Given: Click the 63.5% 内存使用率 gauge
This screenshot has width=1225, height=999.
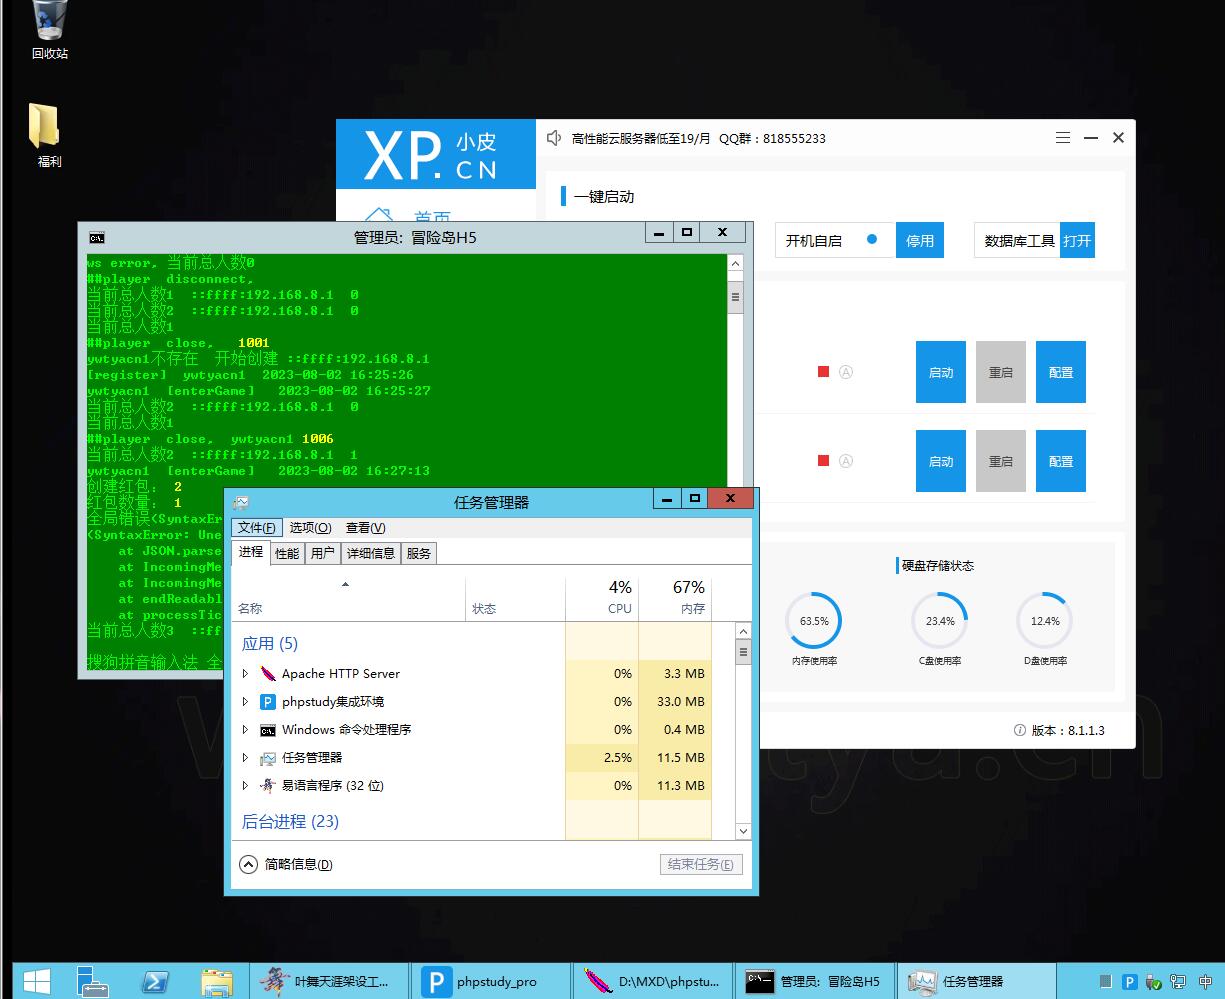Looking at the screenshot, I should pyautogui.click(x=814, y=621).
